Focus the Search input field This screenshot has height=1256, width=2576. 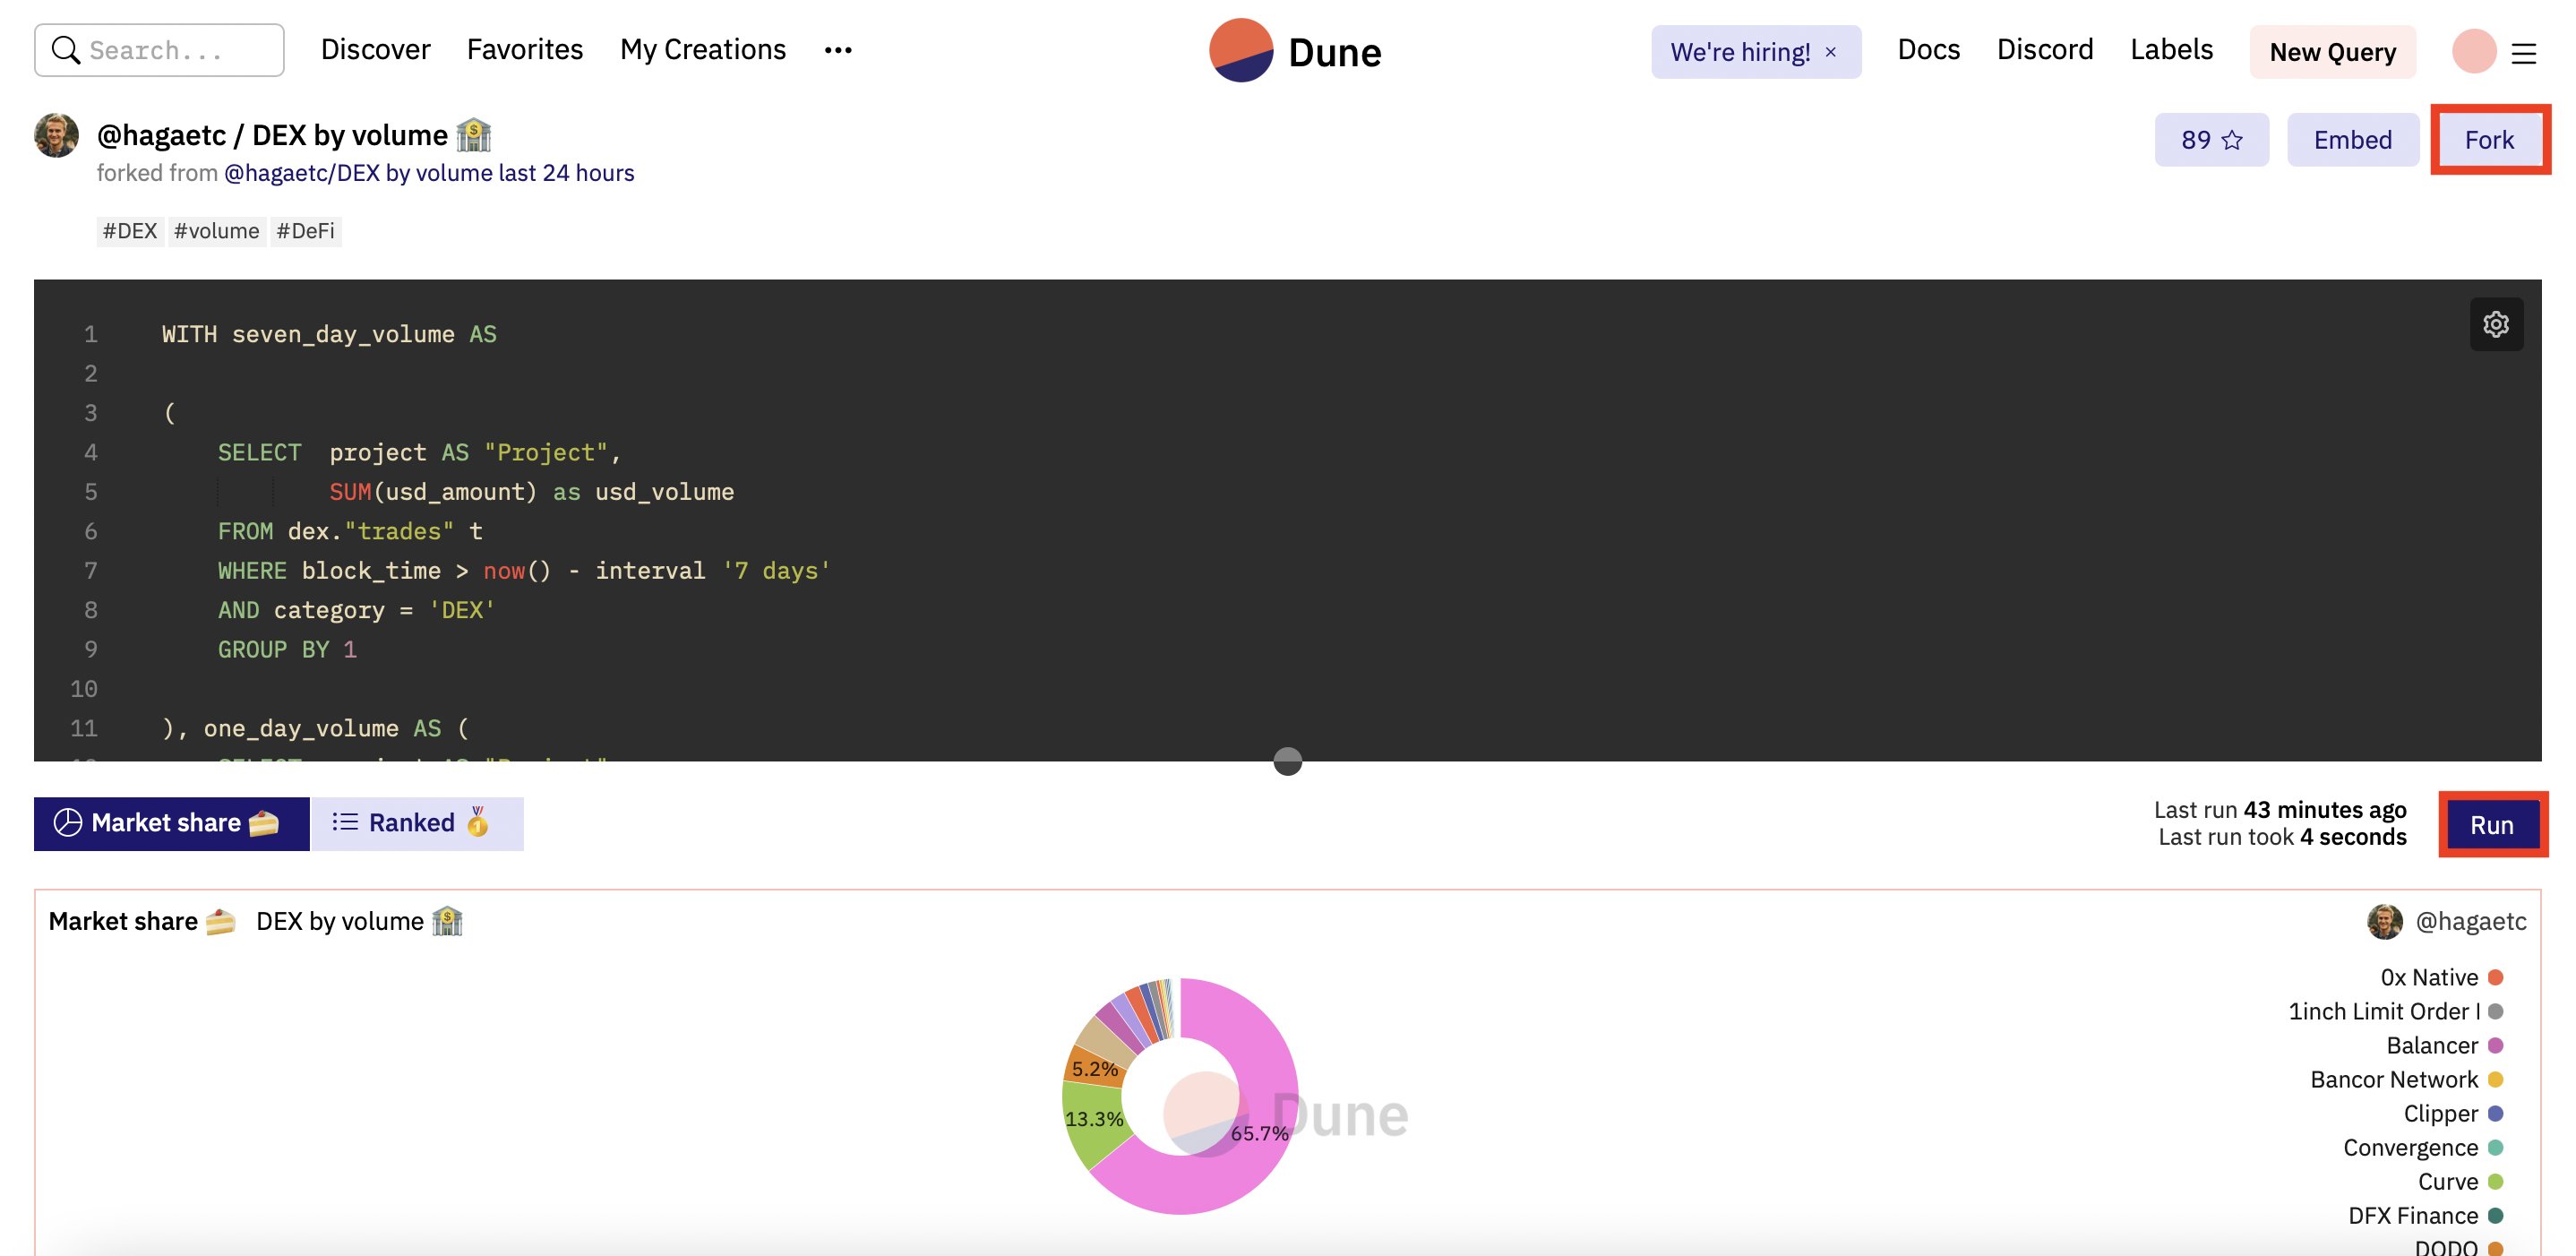[180, 50]
